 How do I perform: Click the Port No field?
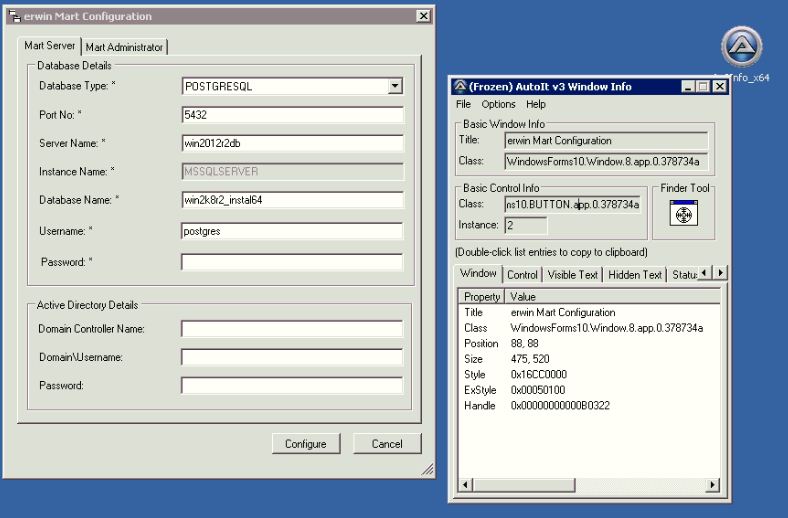[292, 115]
